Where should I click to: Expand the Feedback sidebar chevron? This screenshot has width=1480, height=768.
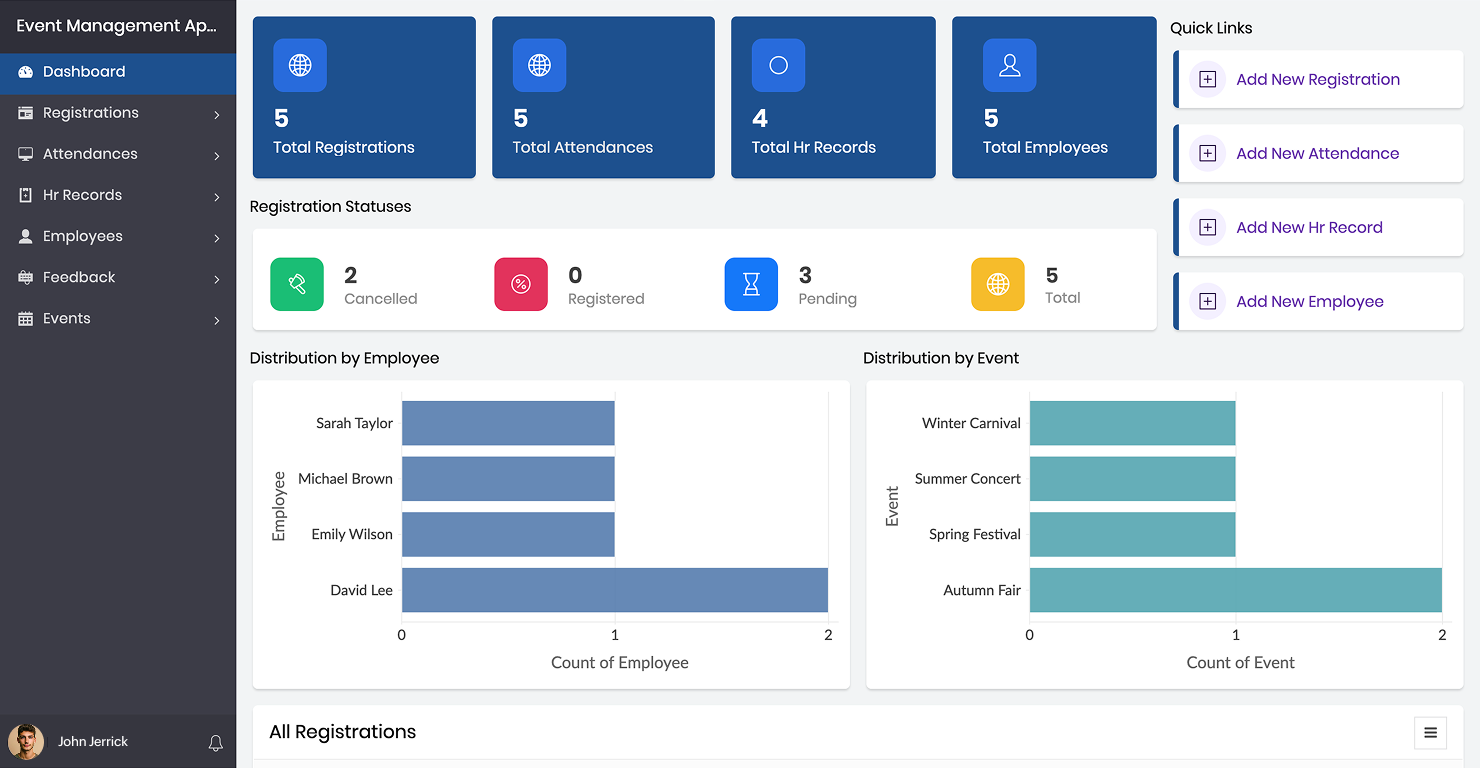(217, 279)
